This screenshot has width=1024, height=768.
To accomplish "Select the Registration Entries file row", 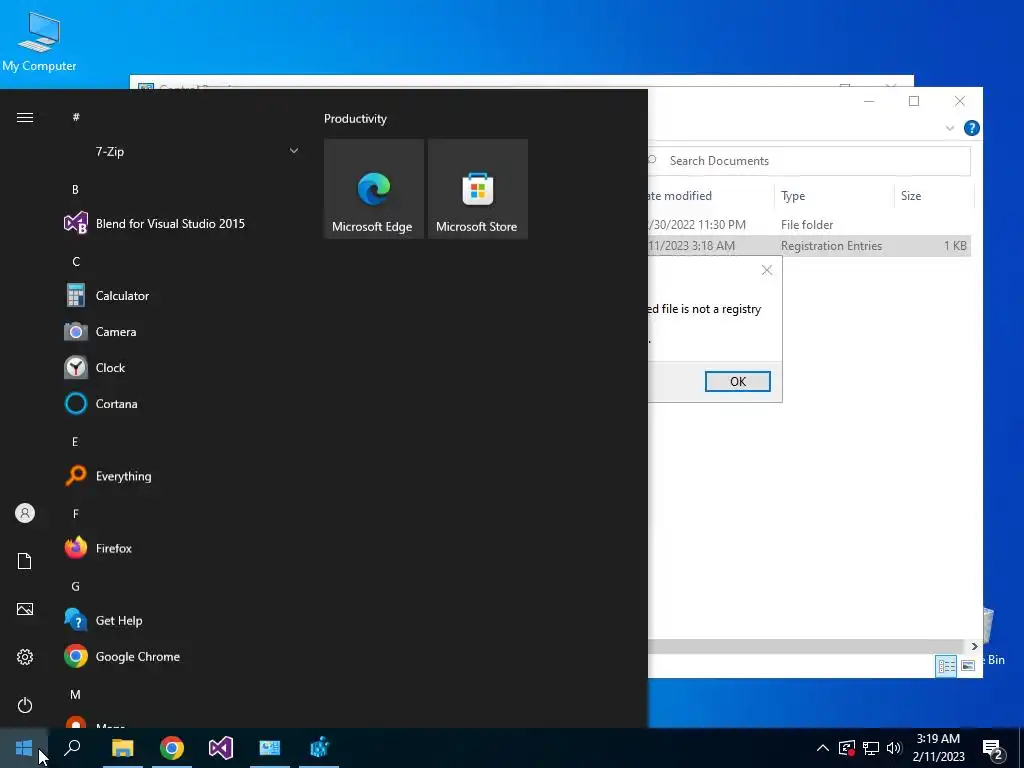I will [x=808, y=246].
